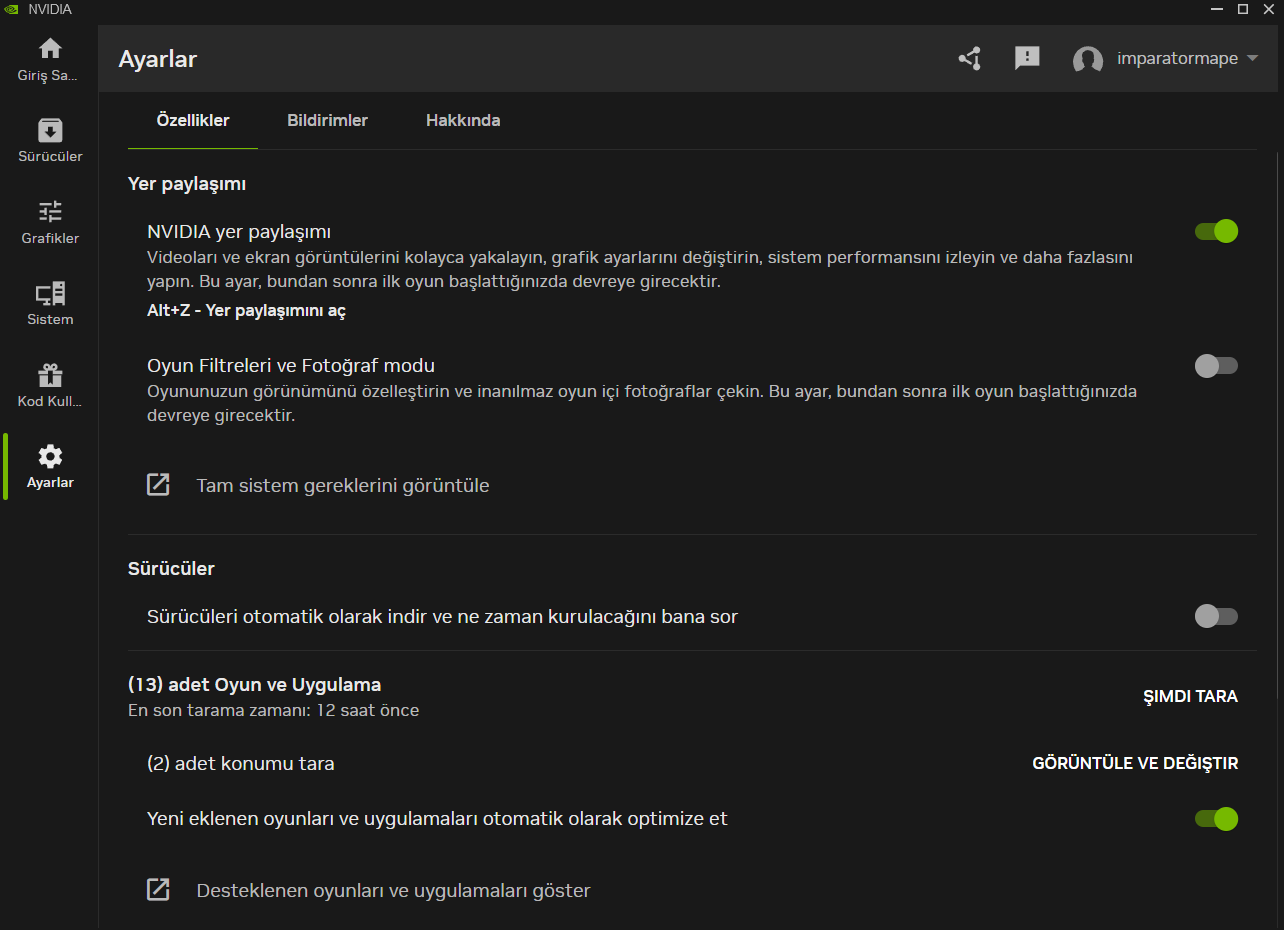
Task: Switch to the Bildirimler tab
Action: click(328, 120)
